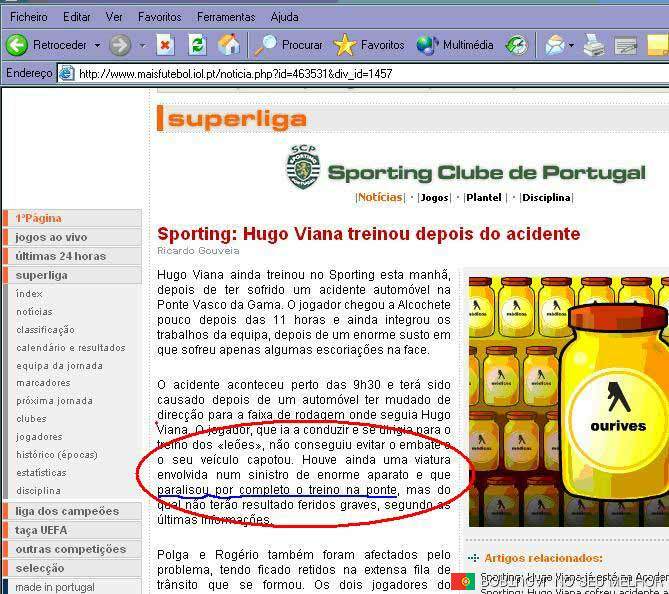Select the Notícias club tab
This screenshot has height=594, width=669.
(380, 197)
